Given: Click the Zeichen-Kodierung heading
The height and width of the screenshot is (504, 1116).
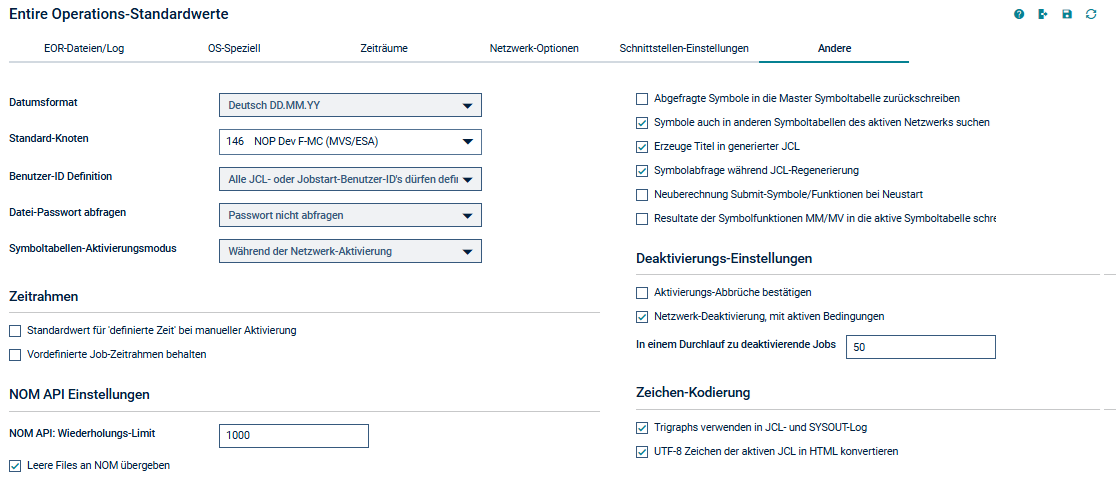Looking at the screenshot, I should click(693, 392).
